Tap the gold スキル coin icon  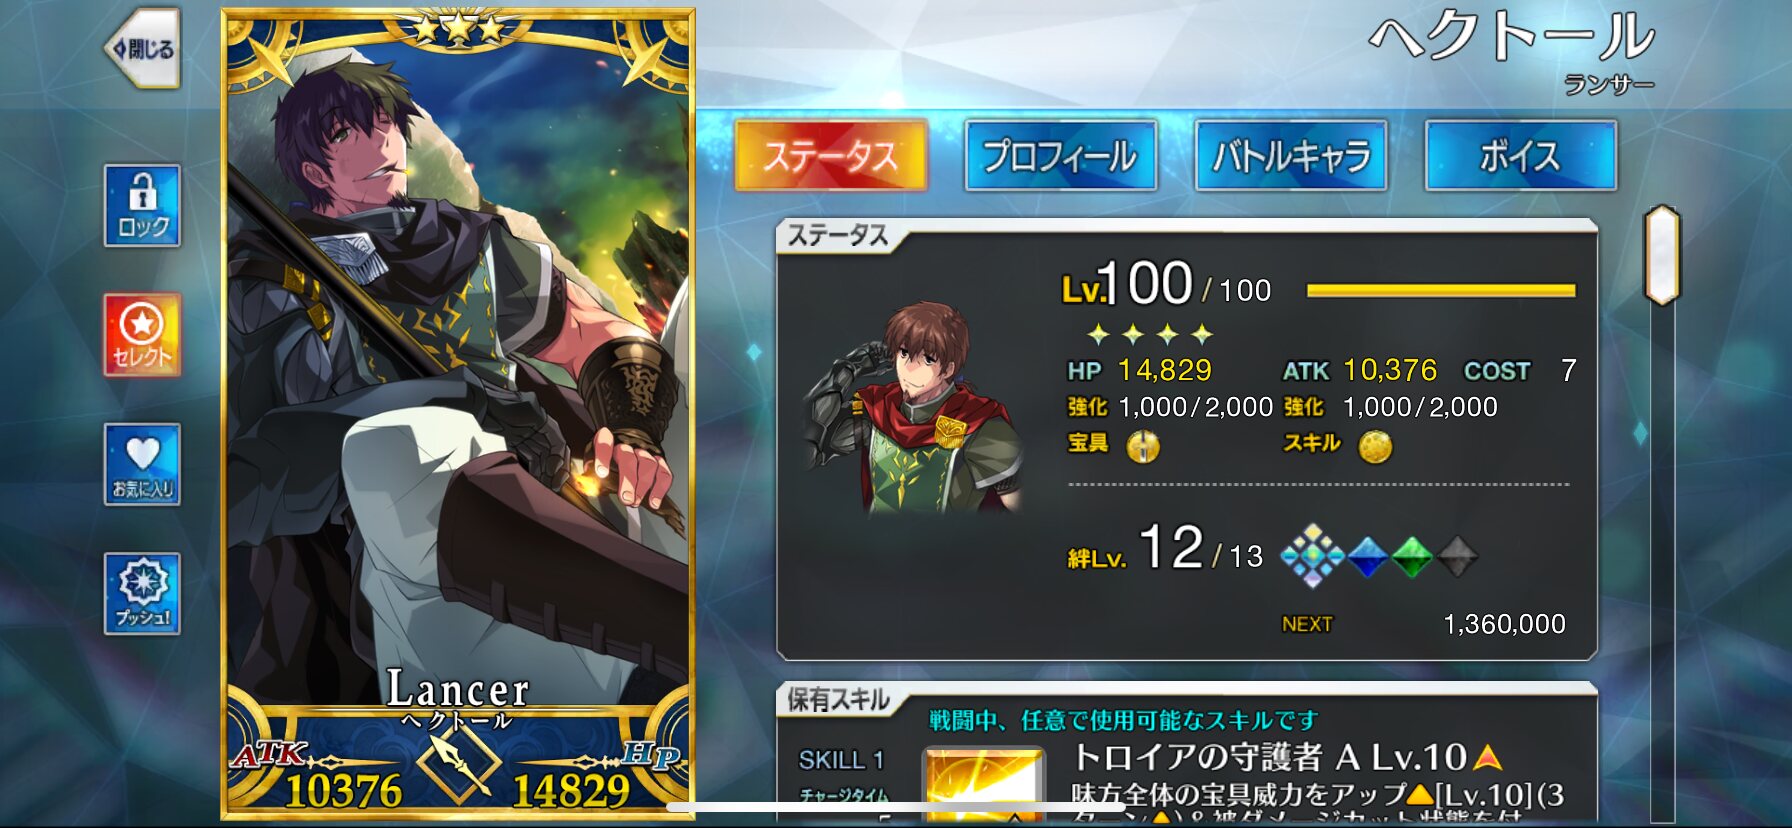[1375, 446]
